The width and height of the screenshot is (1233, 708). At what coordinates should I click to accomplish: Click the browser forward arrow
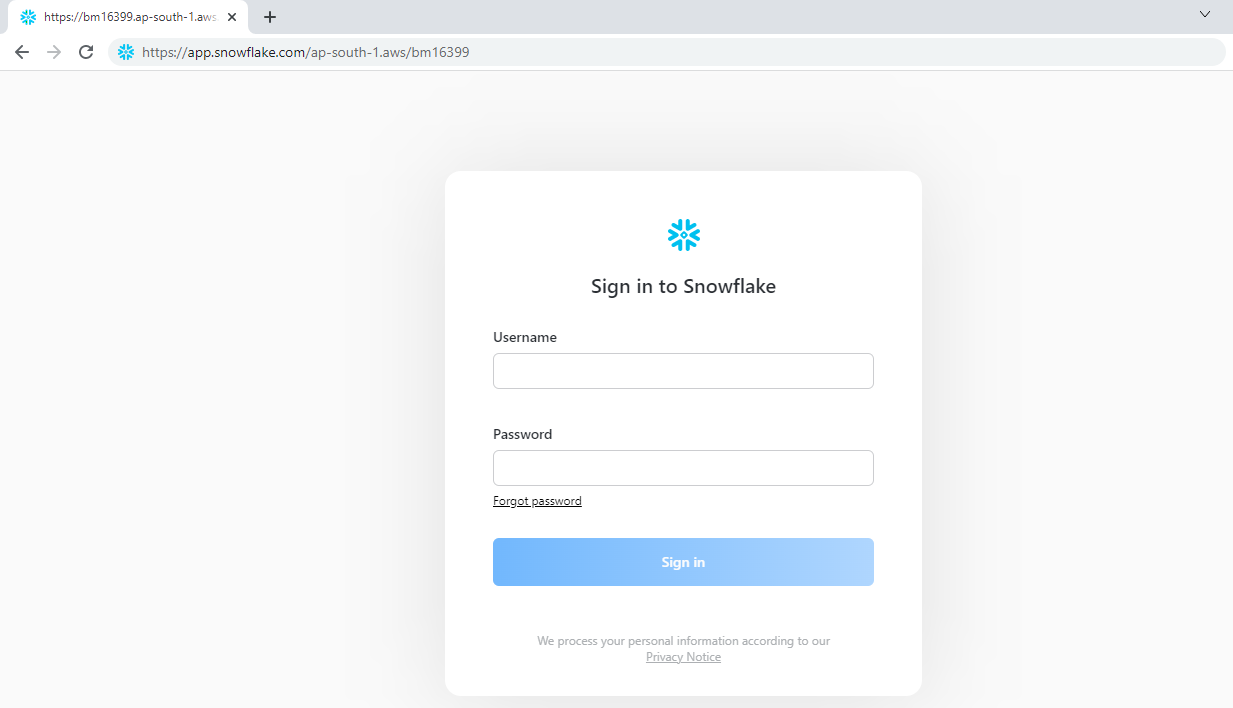click(x=54, y=52)
